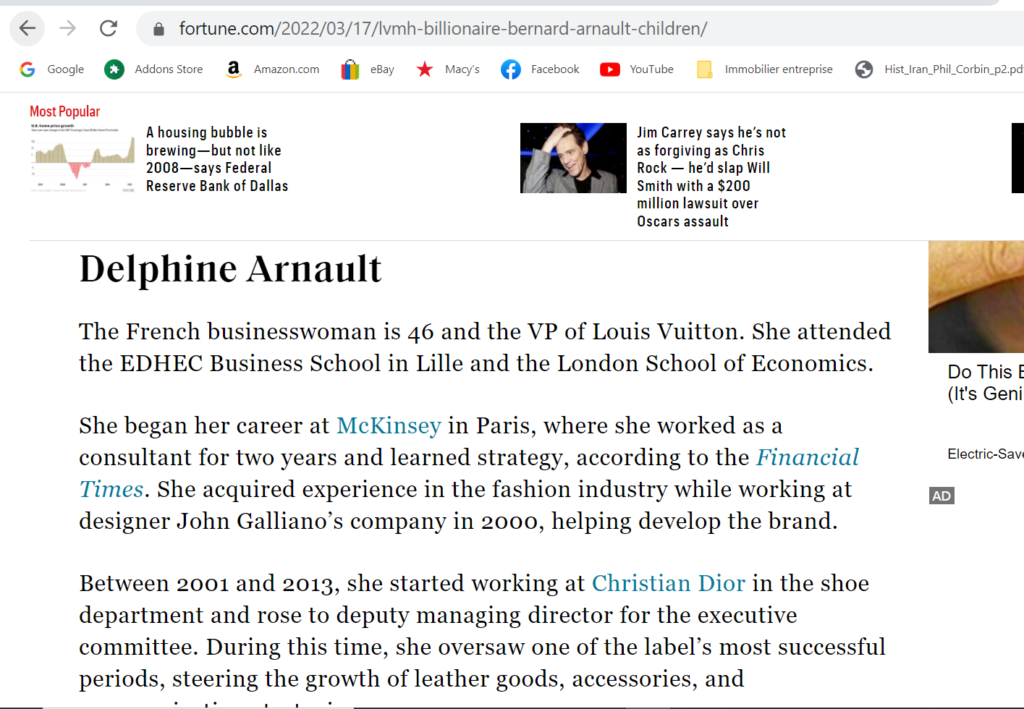Open the 'Do This' ad headline
Screen dimensions: 1024x709
(x=985, y=383)
